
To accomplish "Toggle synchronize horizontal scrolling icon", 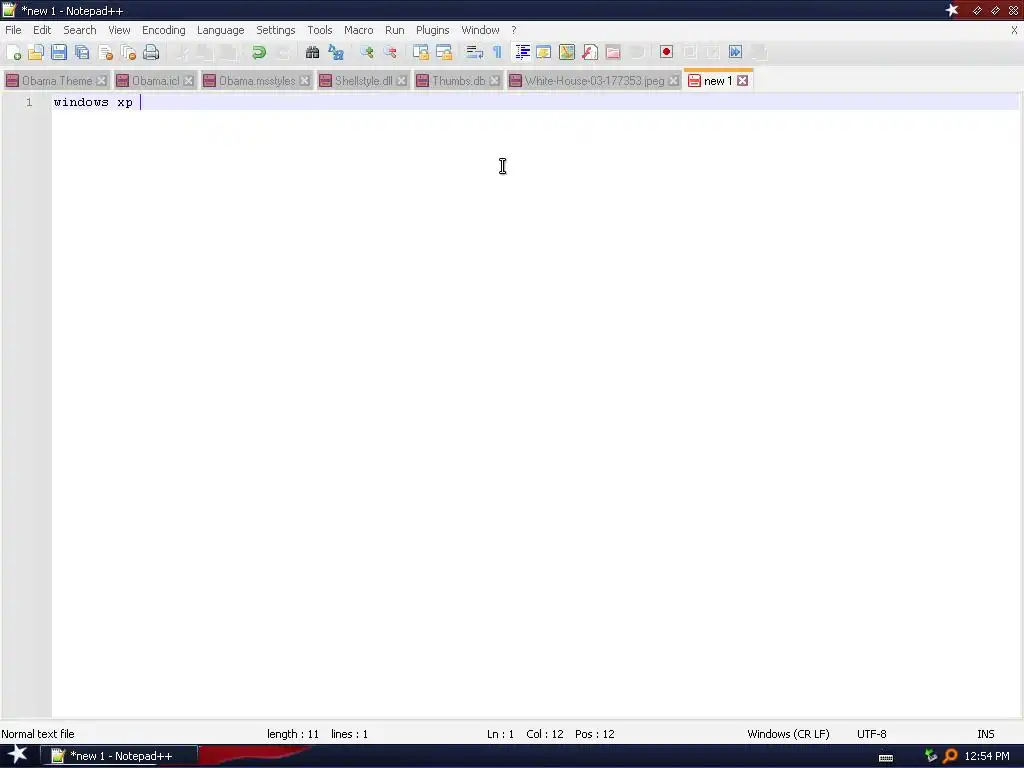I will (444, 52).
